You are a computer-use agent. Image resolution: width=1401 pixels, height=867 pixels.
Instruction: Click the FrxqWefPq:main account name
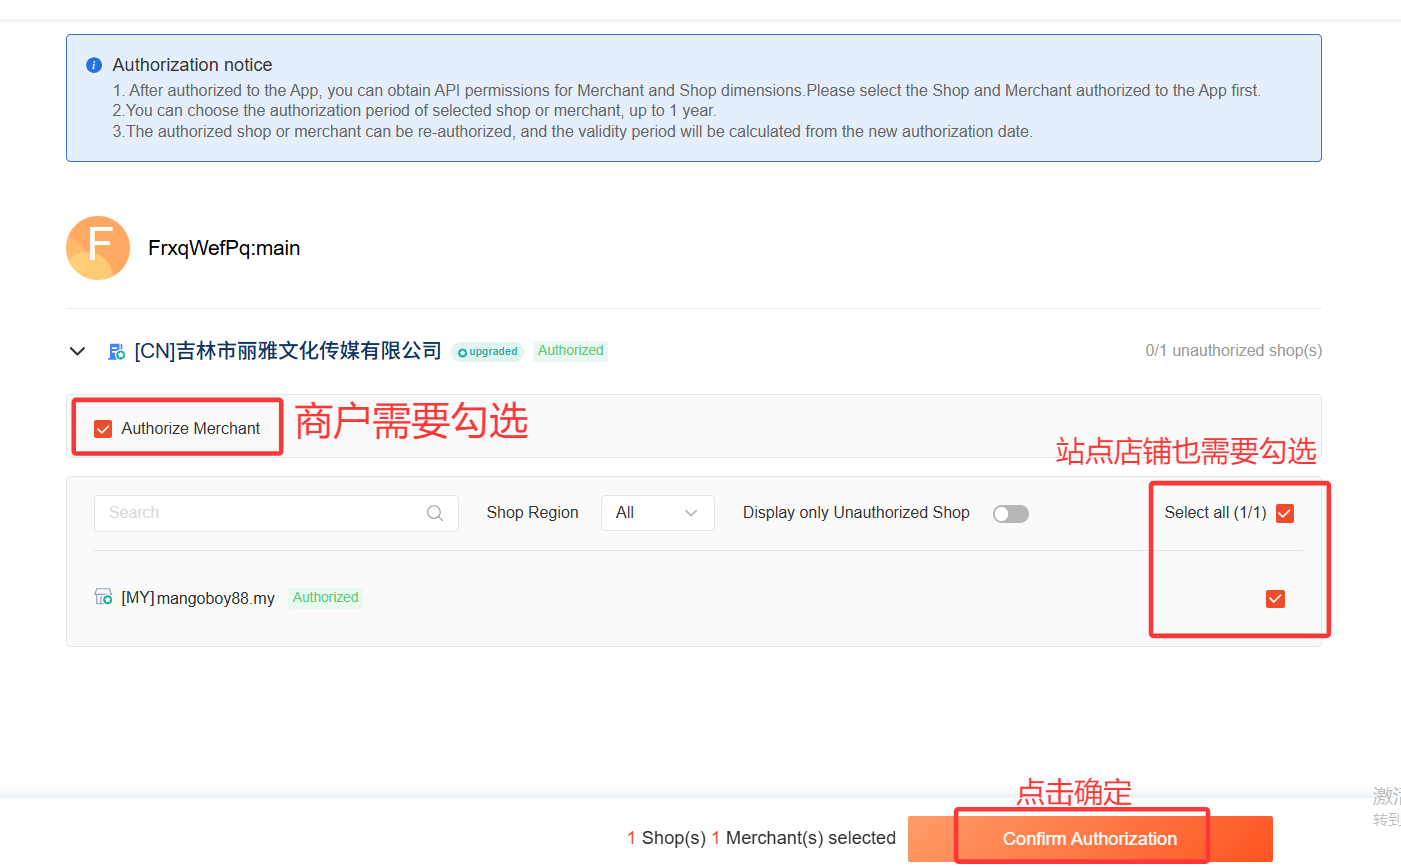pyautogui.click(x=224, y=248)
